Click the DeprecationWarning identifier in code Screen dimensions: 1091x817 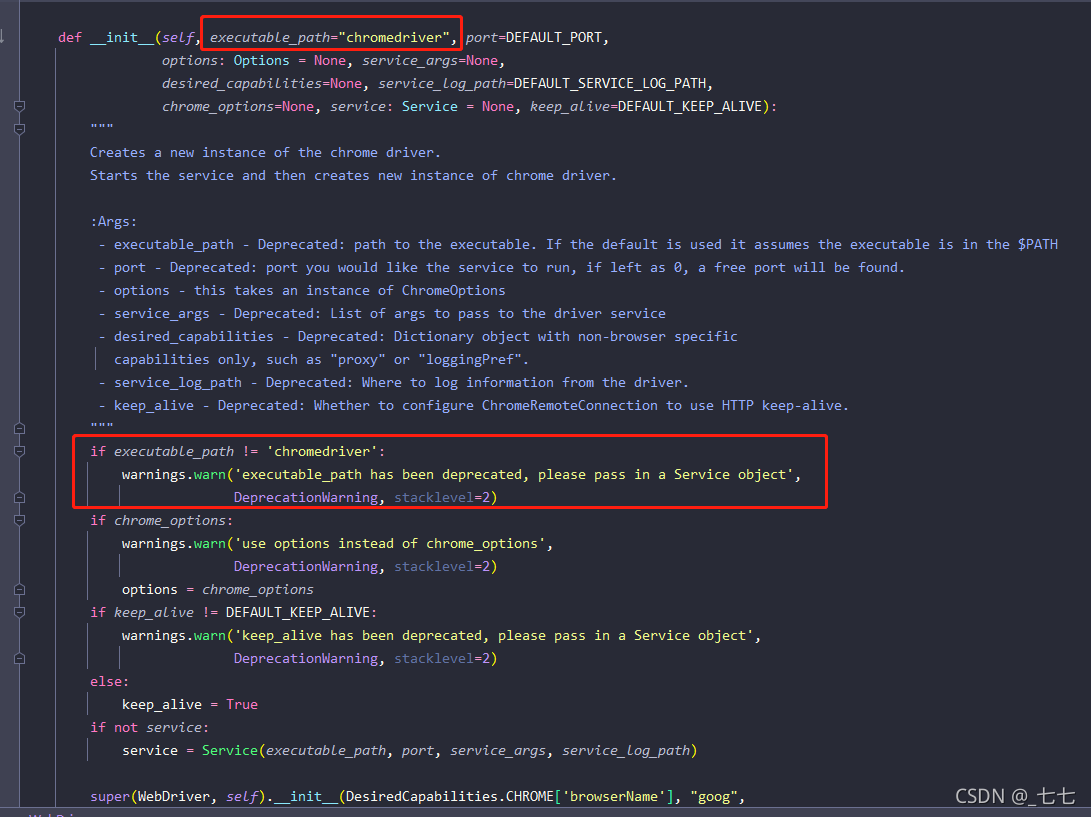coord(306,496)
